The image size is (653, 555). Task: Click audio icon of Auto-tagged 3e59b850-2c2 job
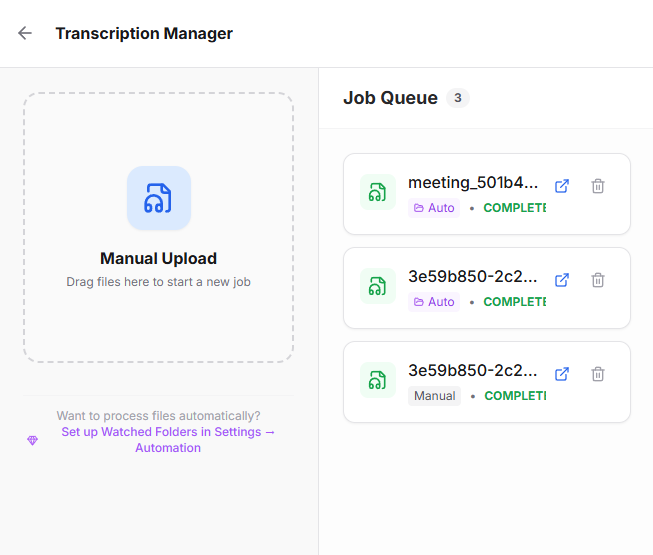378,286
